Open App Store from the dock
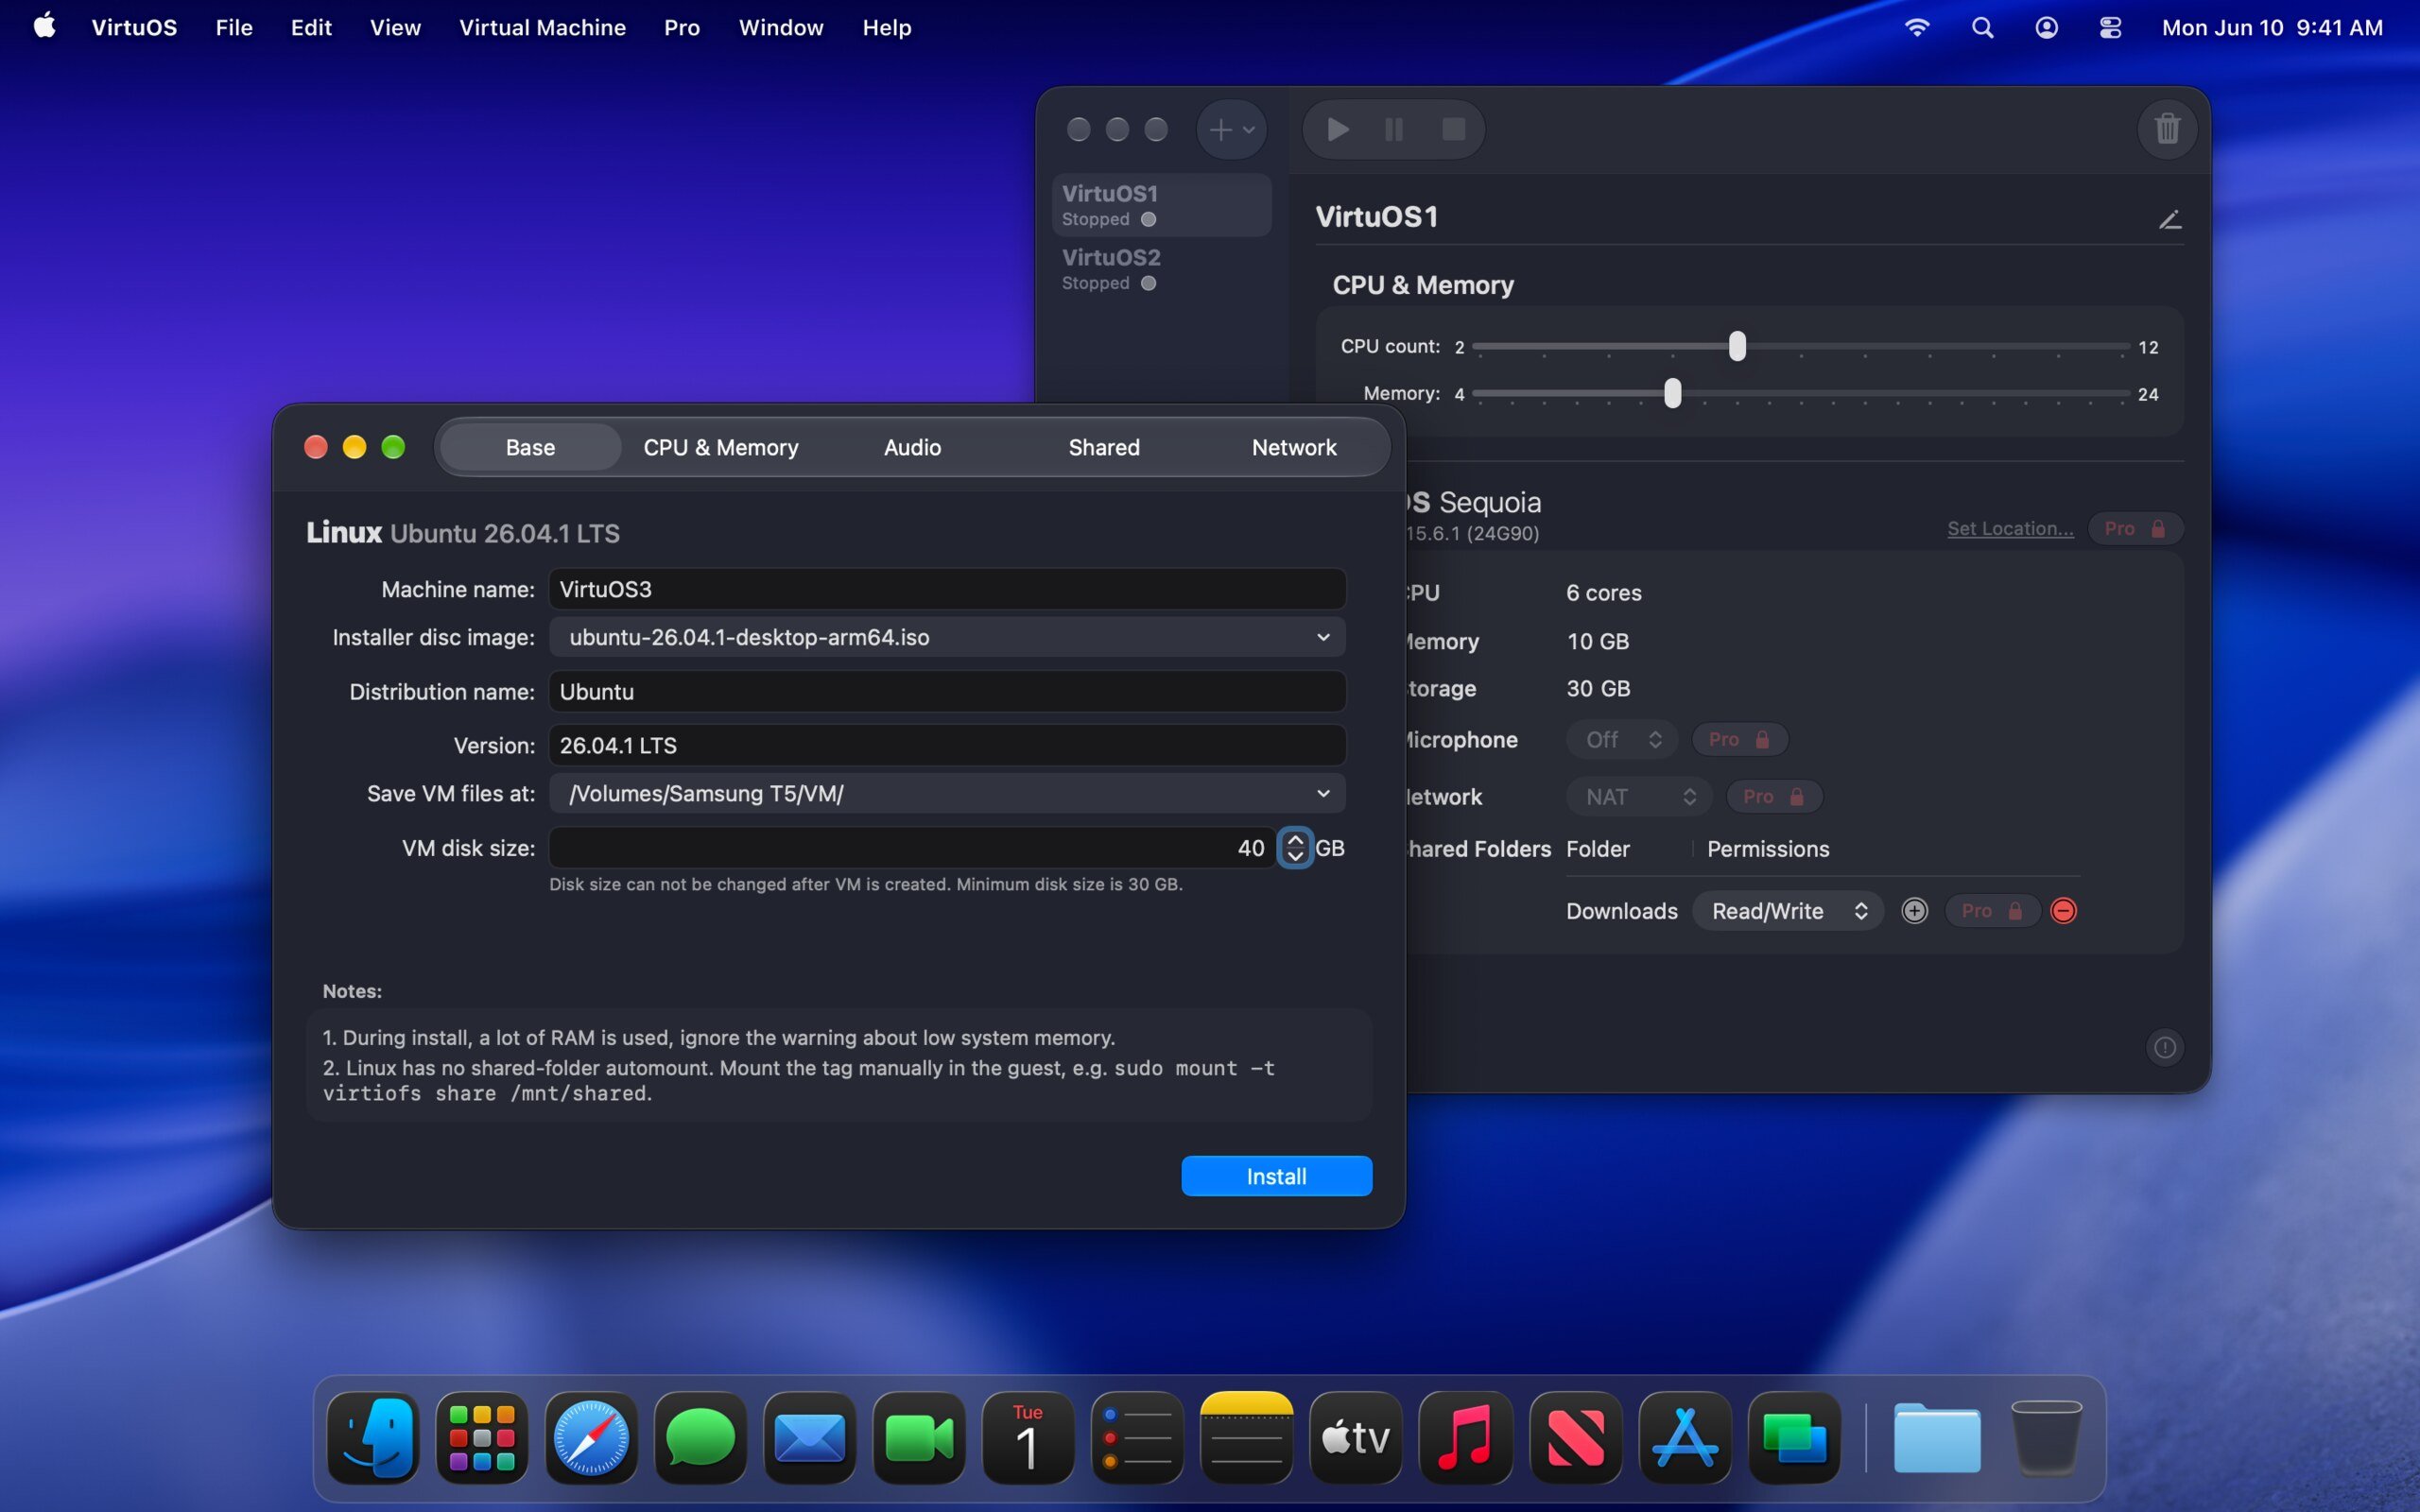Image resolution: width=2420 pixels, height=1512 pixels. [1685, 1437]
